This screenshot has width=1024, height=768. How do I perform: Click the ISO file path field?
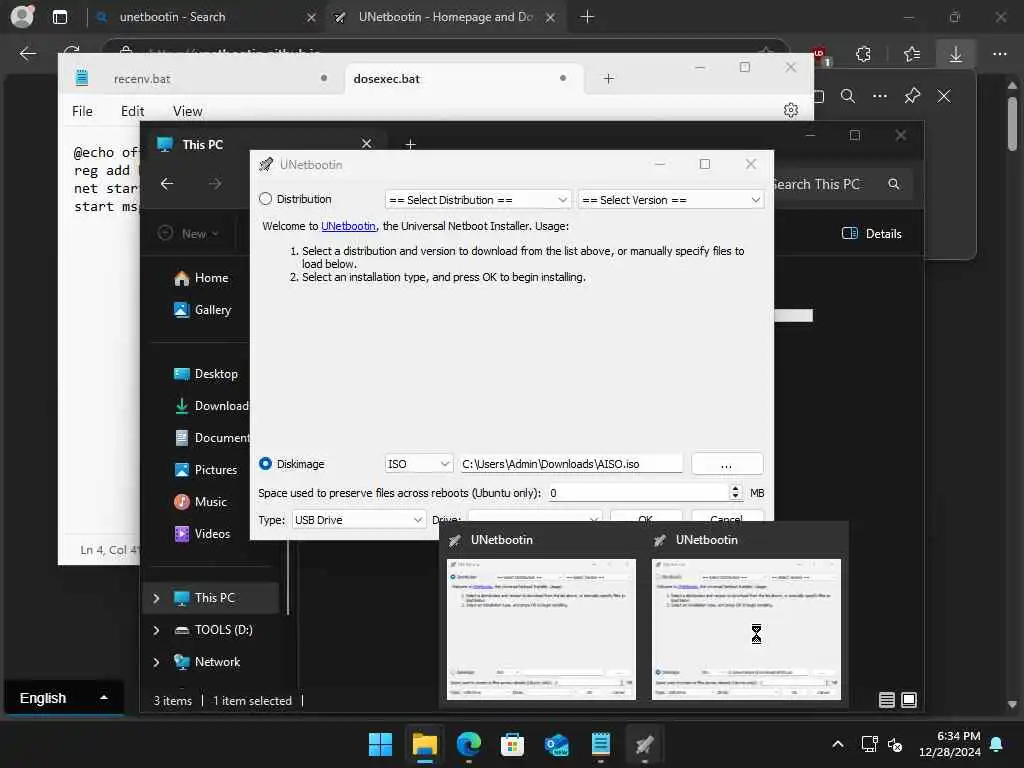[x=571, y=464]
